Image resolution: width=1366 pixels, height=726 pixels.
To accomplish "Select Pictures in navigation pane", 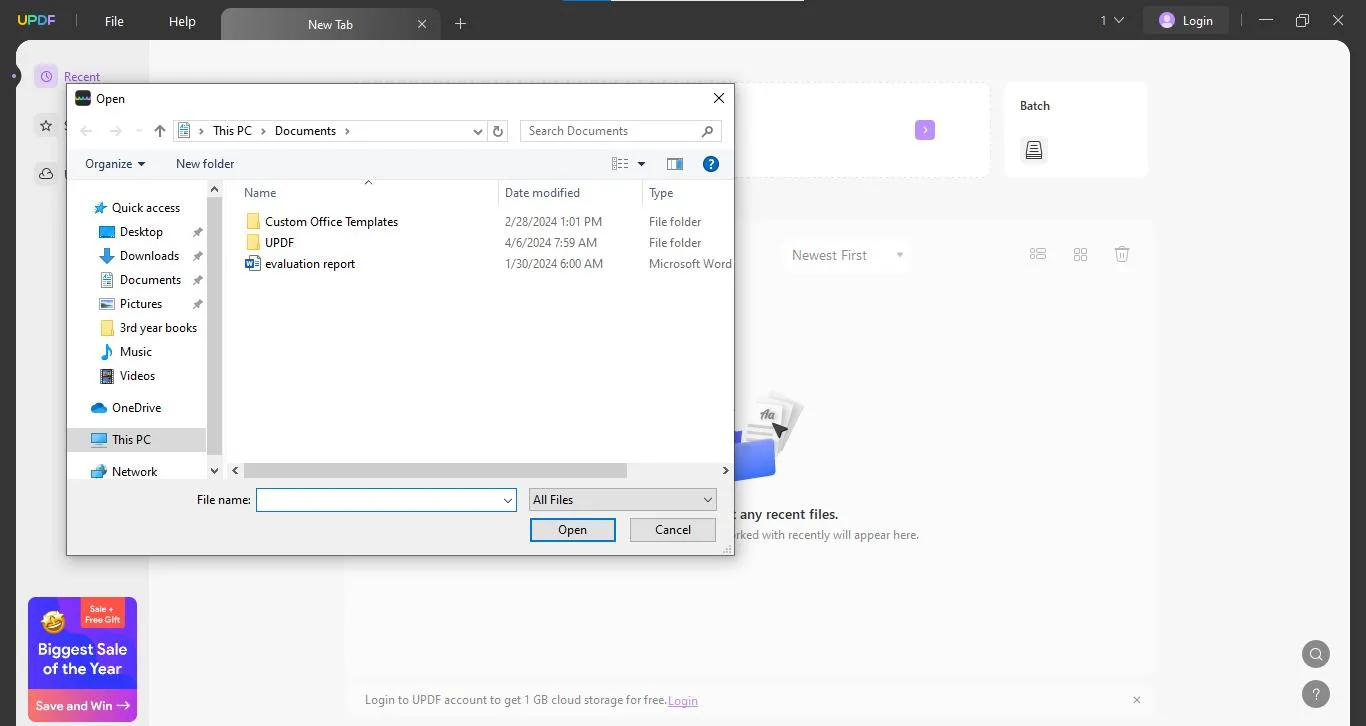I will pos(141,304).
